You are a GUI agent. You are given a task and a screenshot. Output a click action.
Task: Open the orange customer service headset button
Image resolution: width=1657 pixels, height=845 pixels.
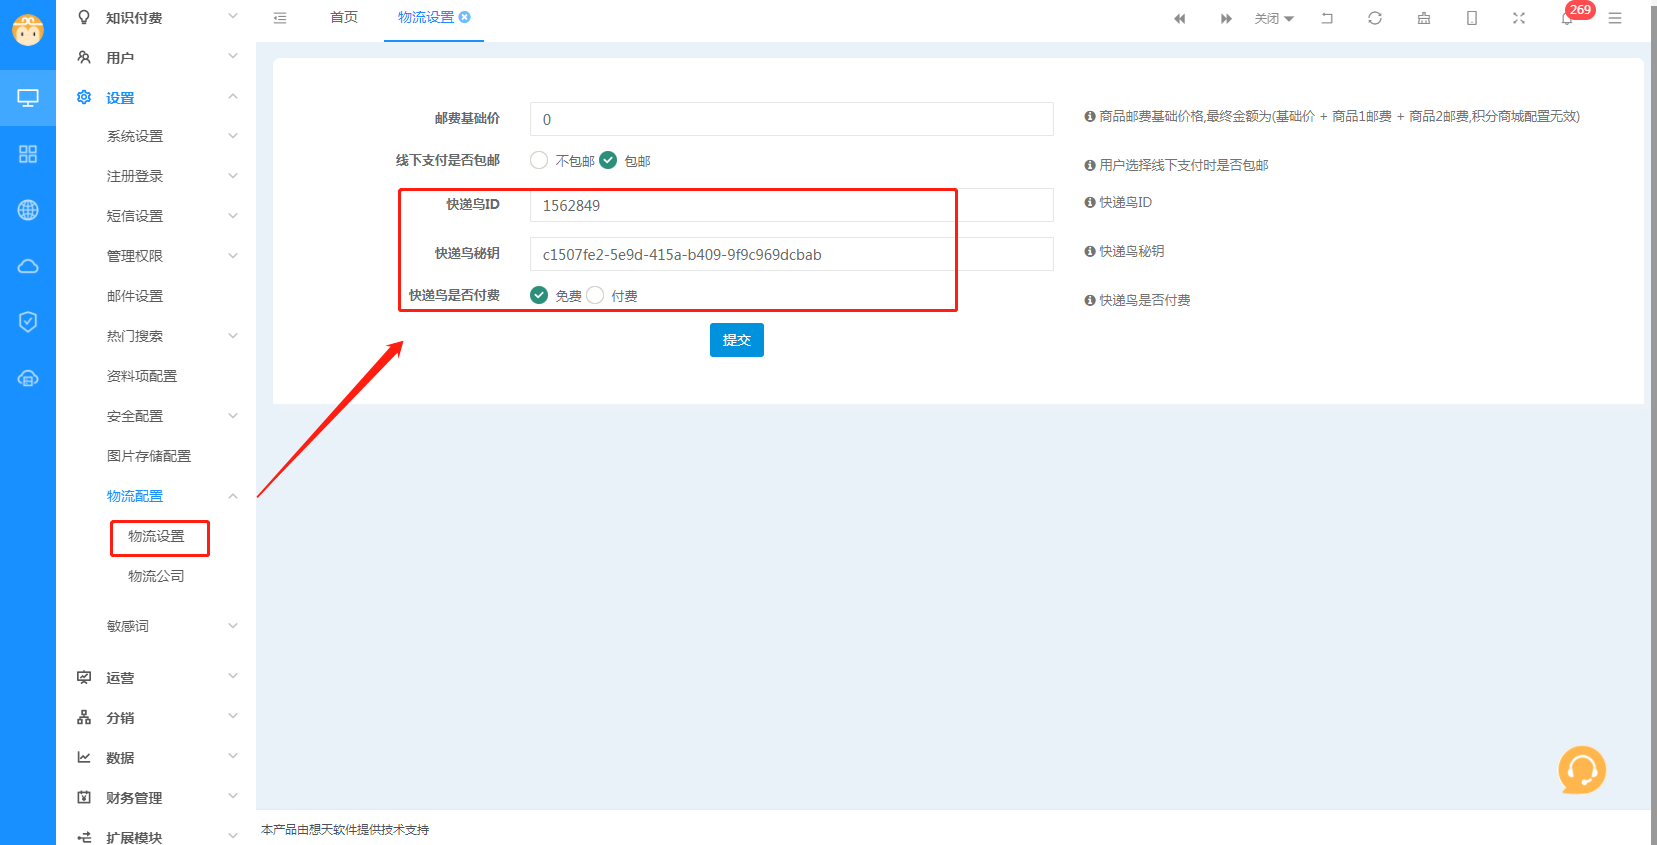coord(1582,770)
